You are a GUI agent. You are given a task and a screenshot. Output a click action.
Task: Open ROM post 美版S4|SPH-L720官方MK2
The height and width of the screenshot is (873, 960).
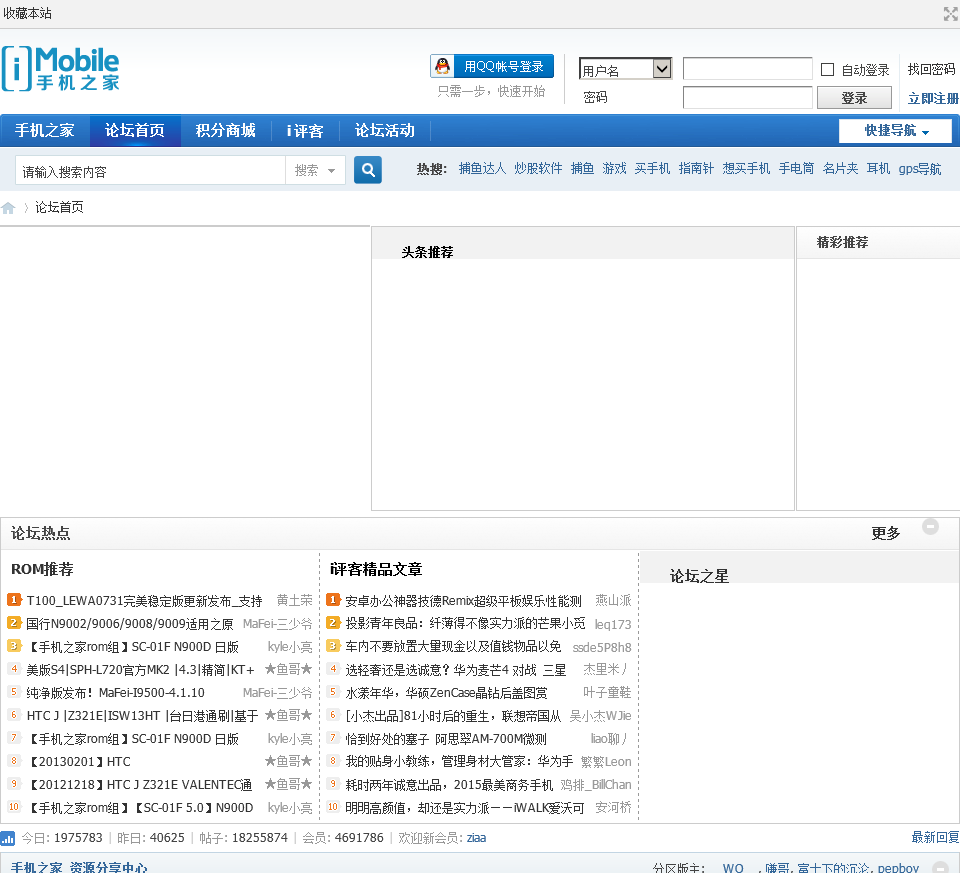pyautogui.click(x=140, y=670)
